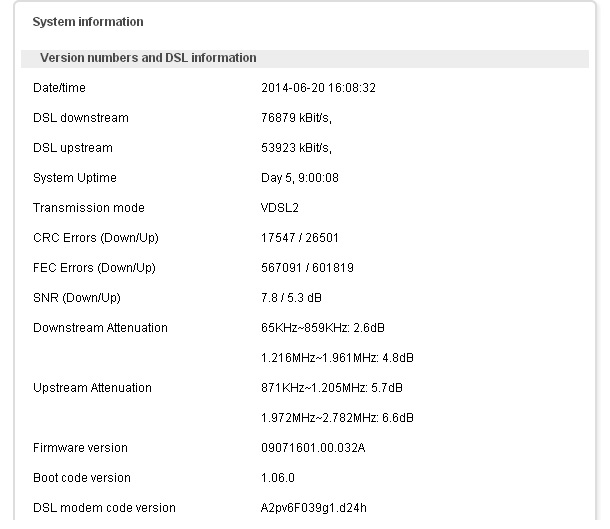Select the Date/time value 2014-06-20 16:08:32
The image size is (610, 529).
[318, 88]
